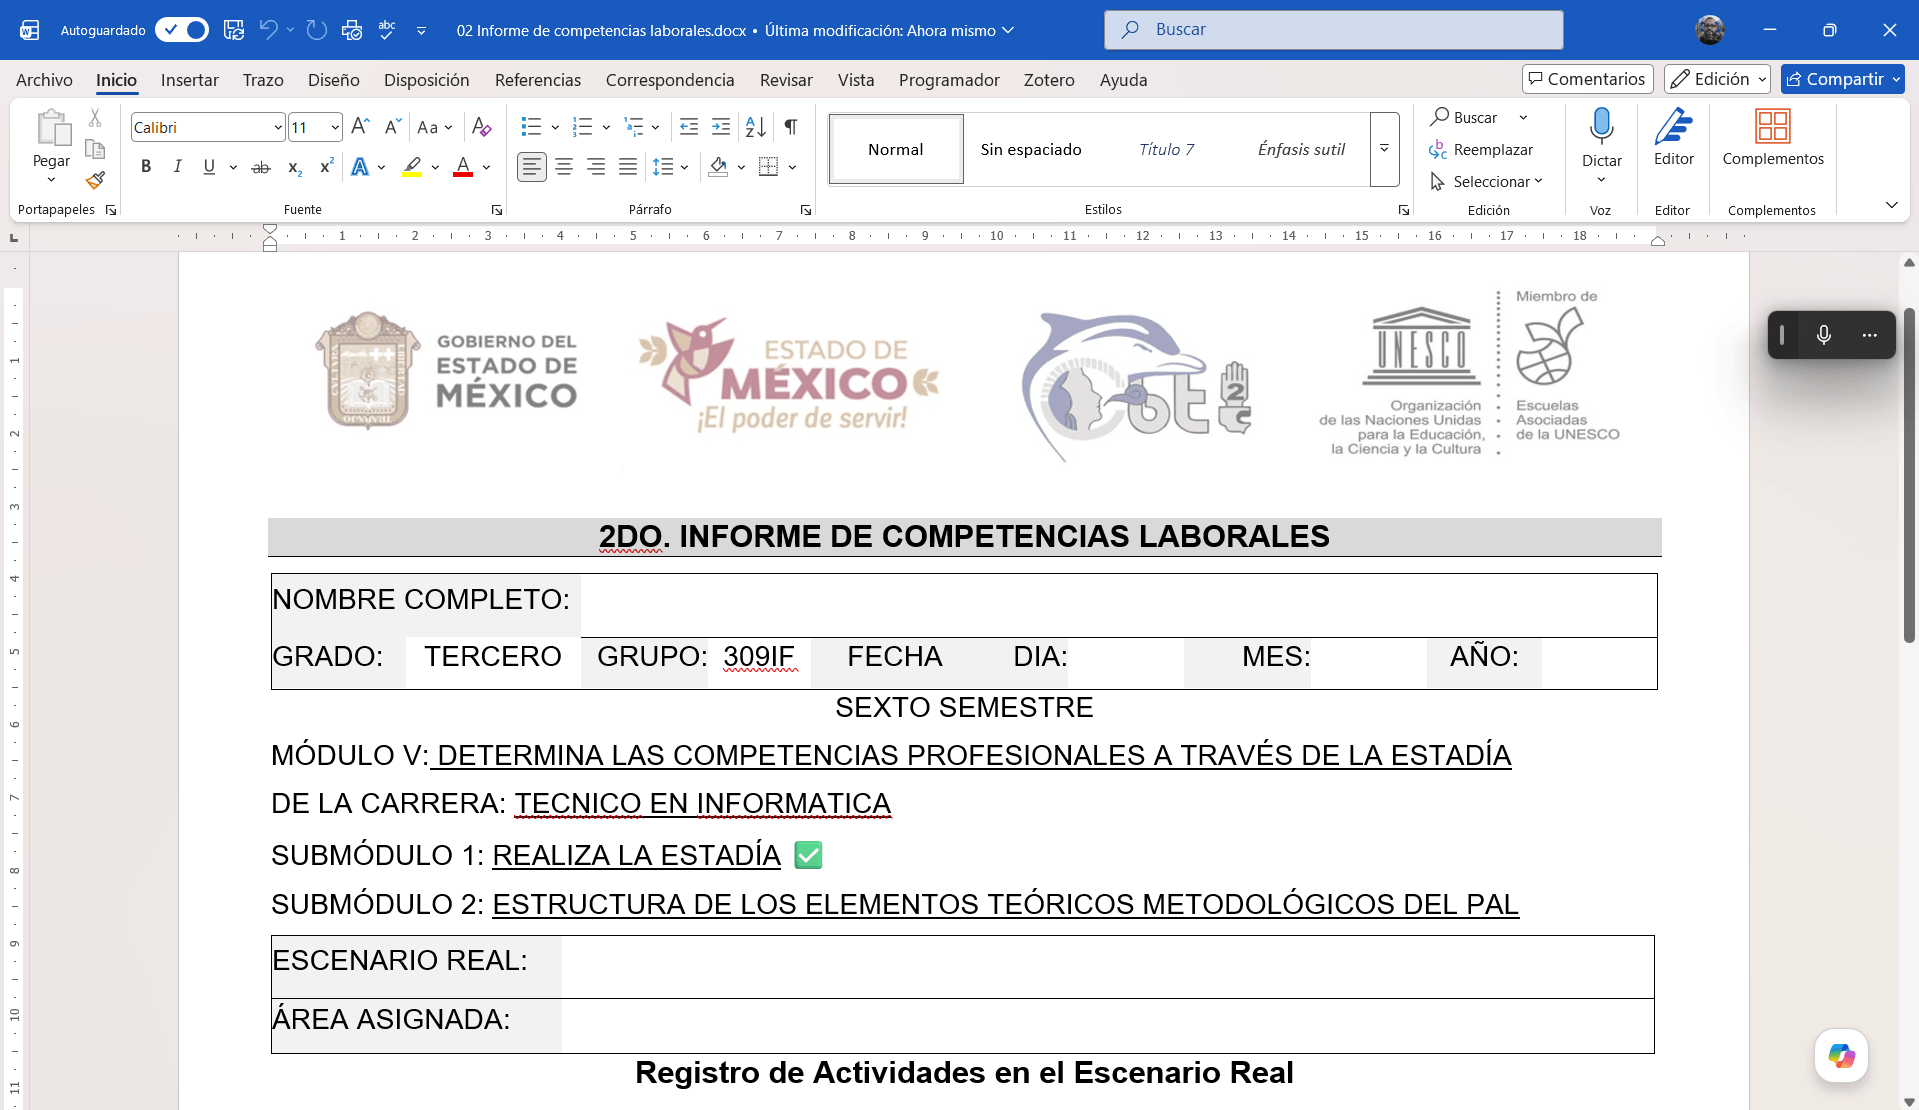Open the Seleccionar dropdown
The image size is (1919, 1110).
click(x=1487, y=181)
